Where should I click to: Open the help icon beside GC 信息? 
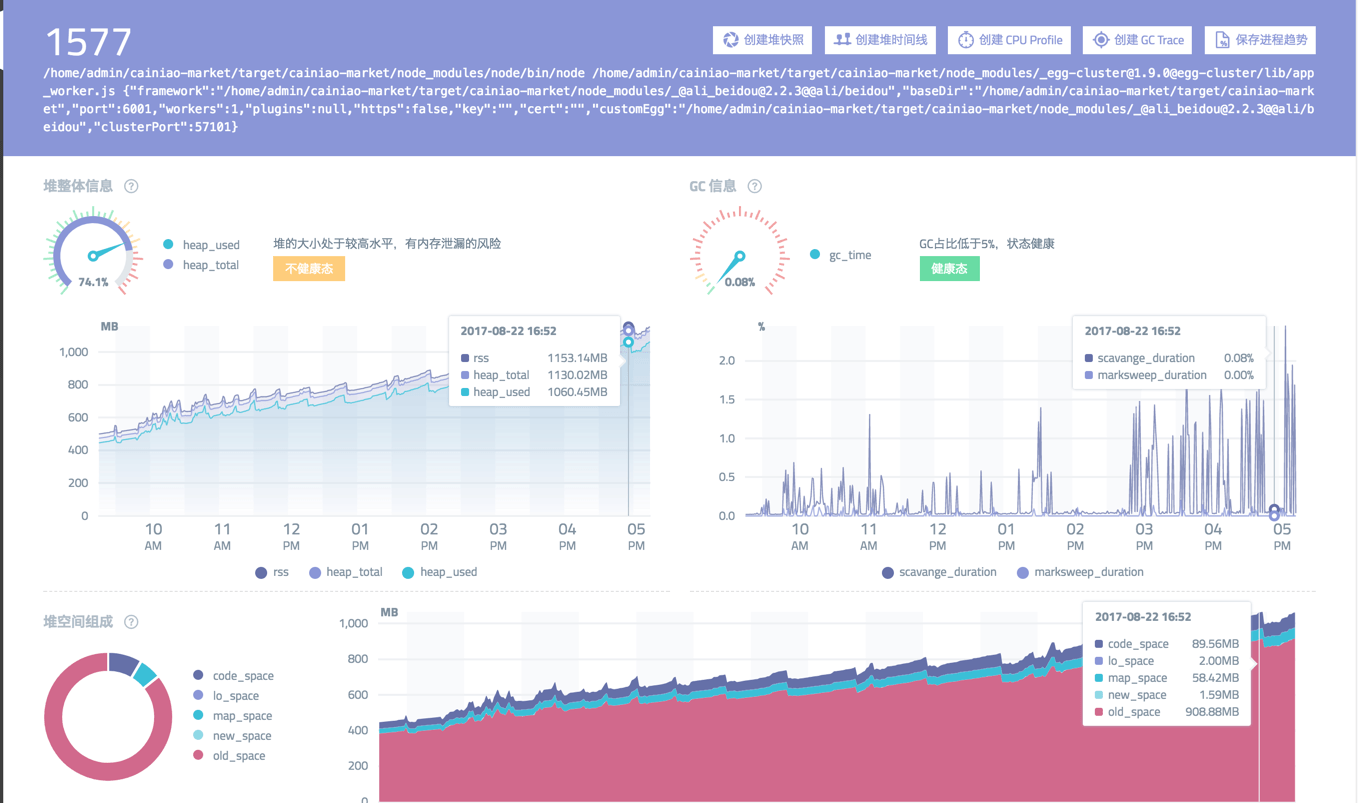tap(755, 186)
